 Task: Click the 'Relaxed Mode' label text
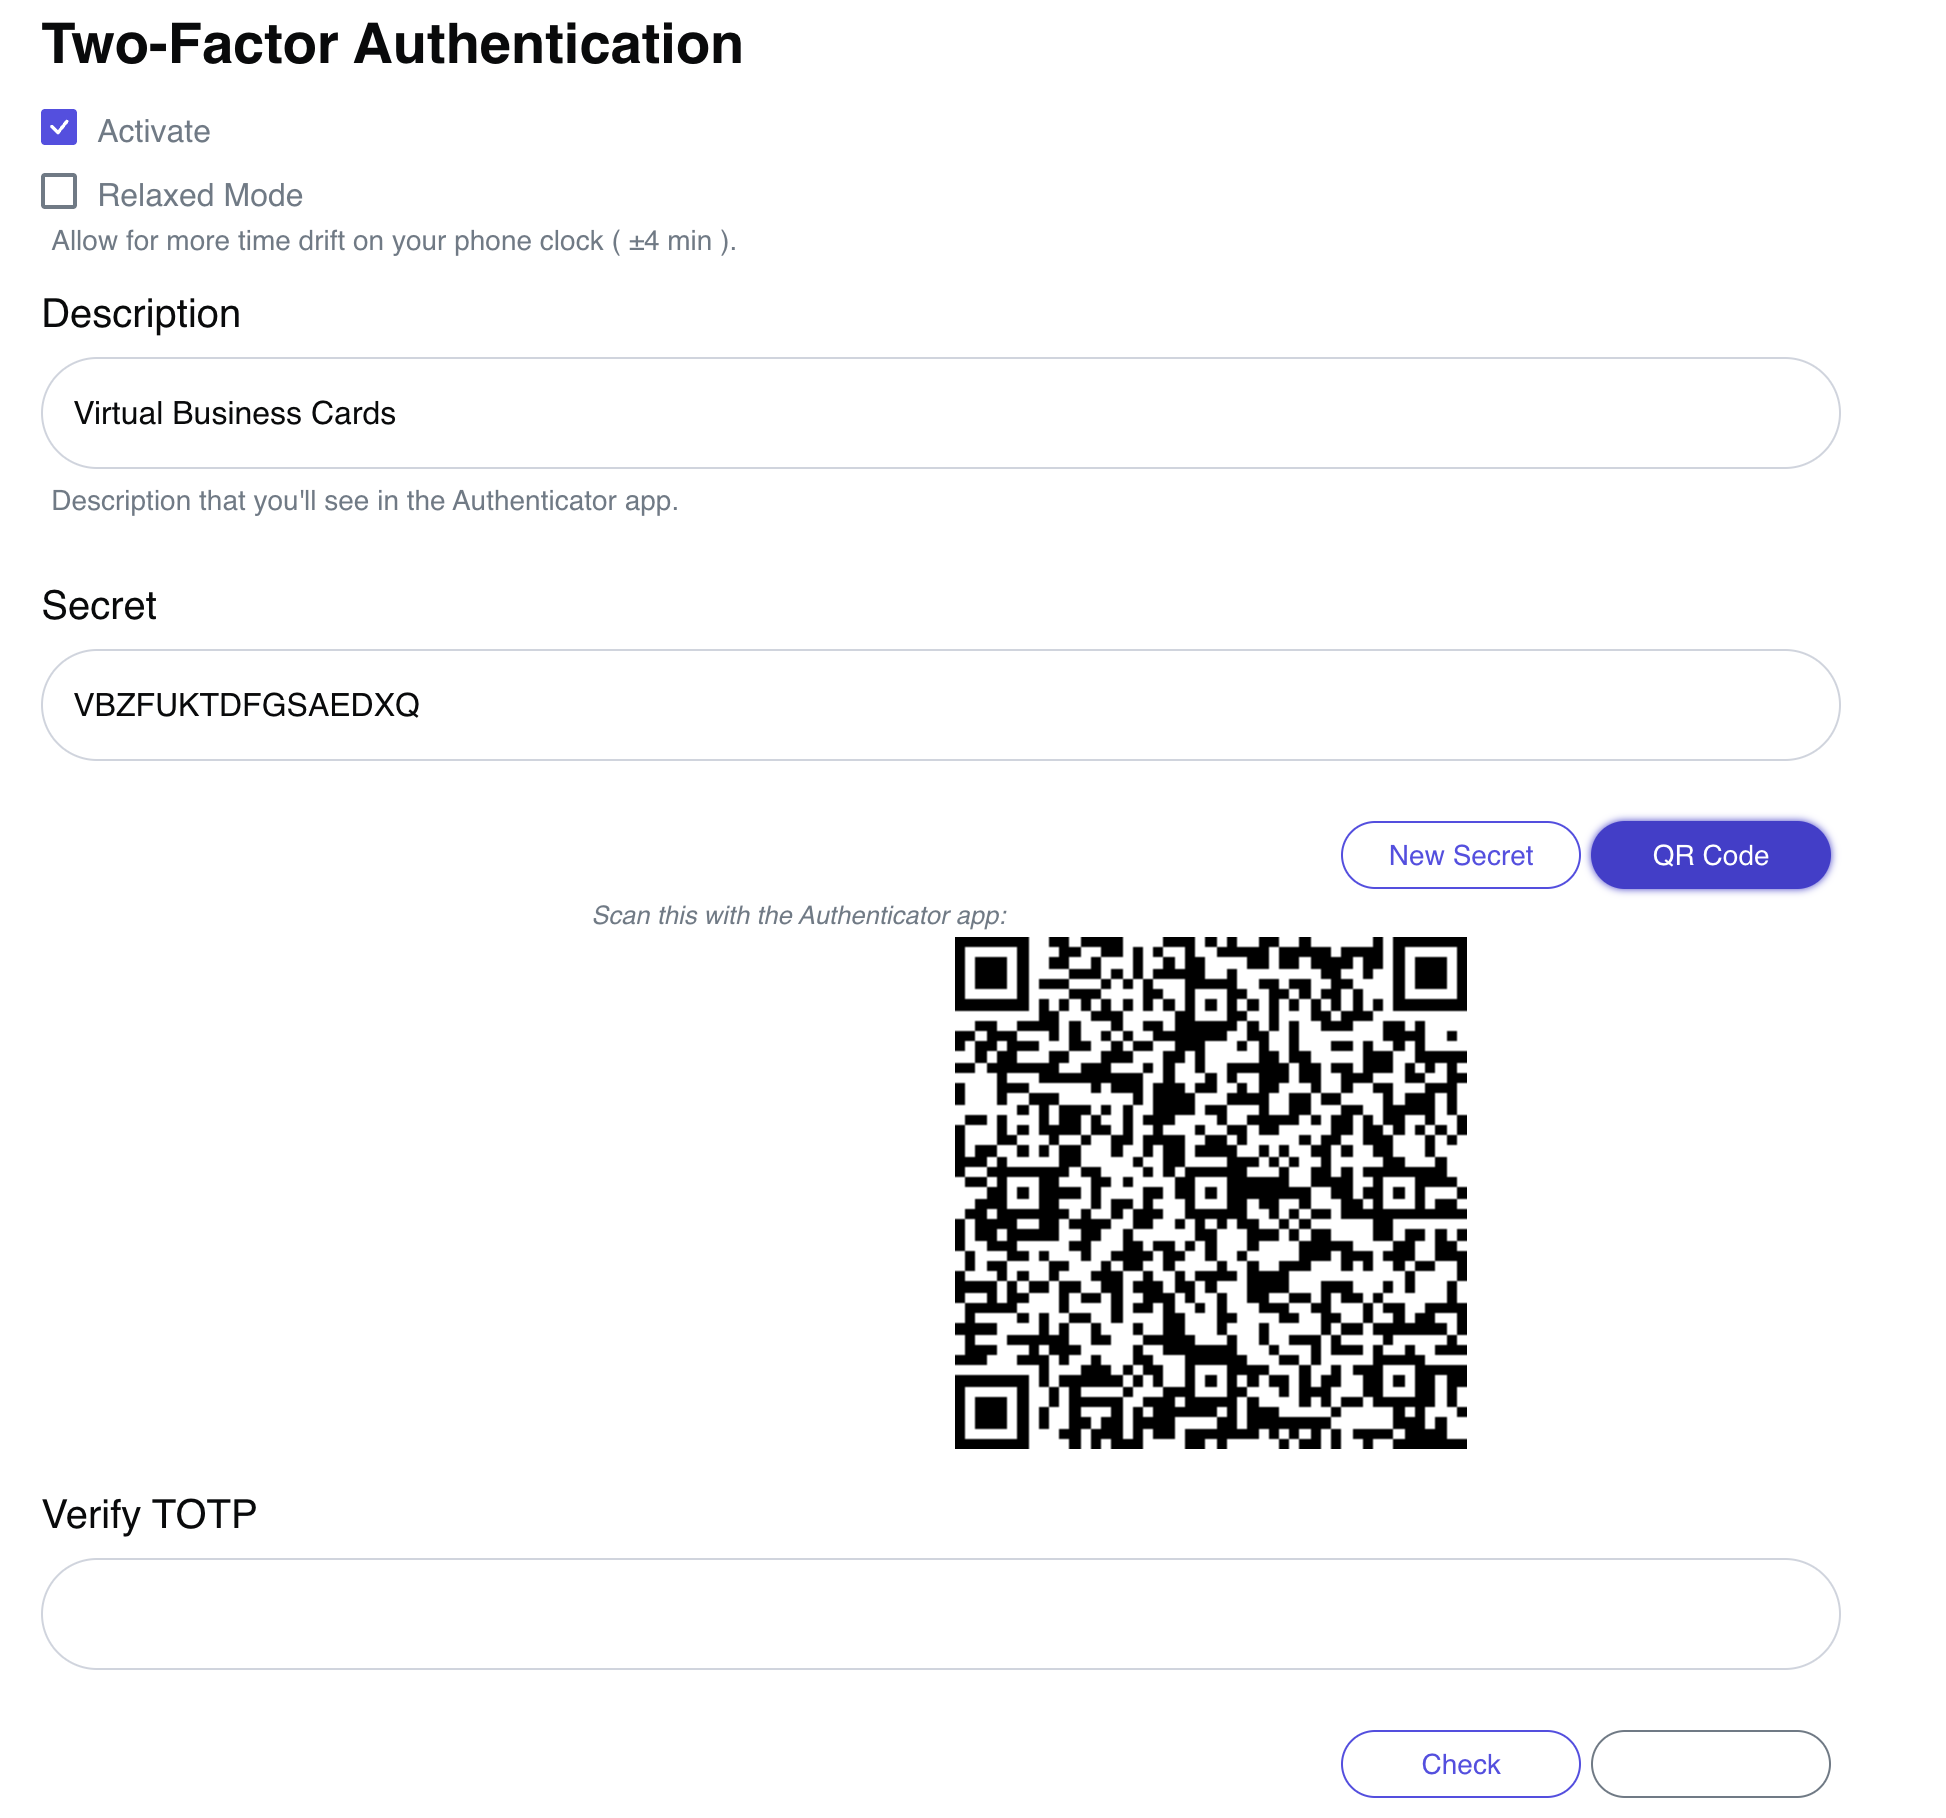click(x=200, y=195)
